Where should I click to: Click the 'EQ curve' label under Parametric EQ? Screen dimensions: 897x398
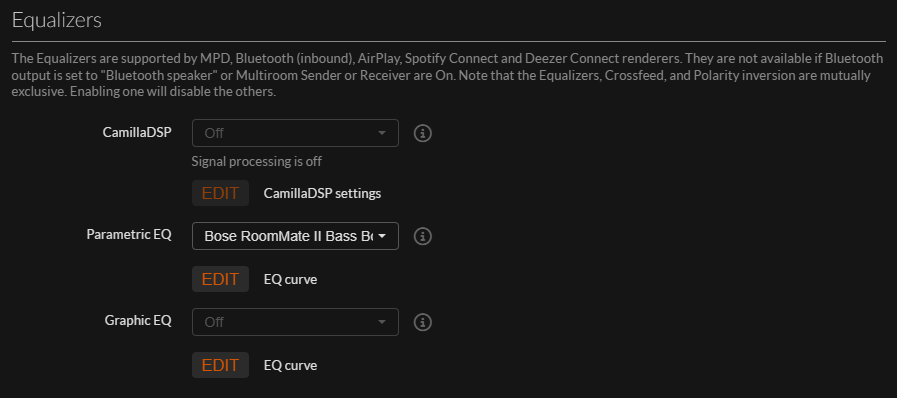pos(290,280)
